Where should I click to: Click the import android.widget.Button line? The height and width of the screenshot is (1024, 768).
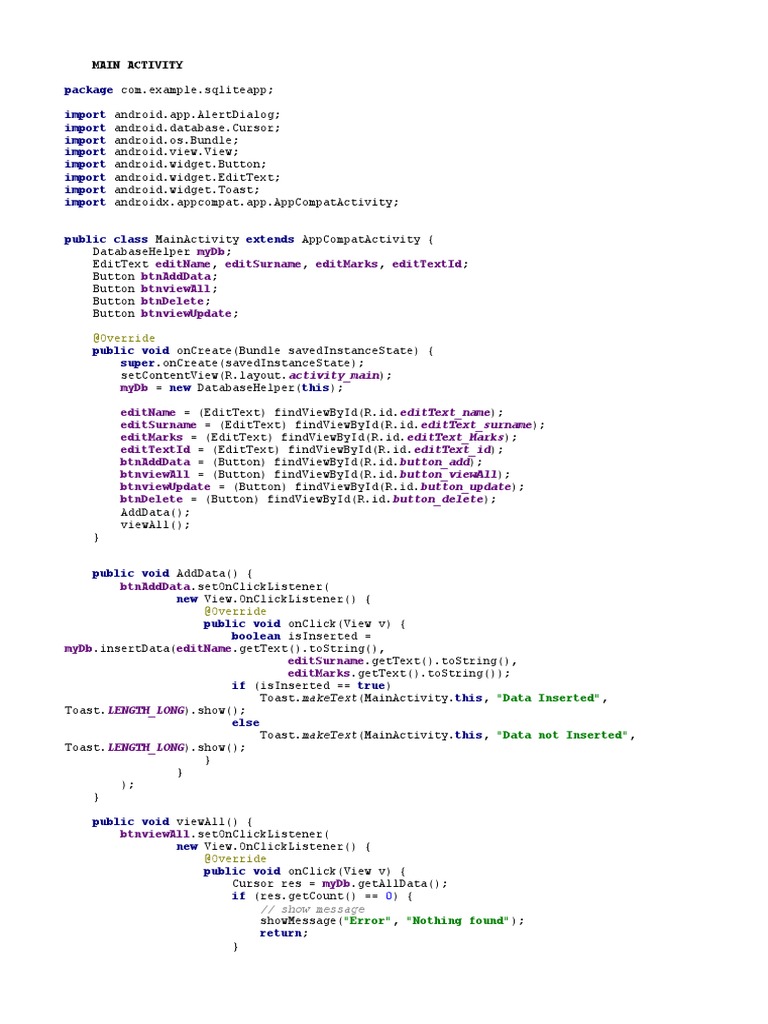(165, 165)
